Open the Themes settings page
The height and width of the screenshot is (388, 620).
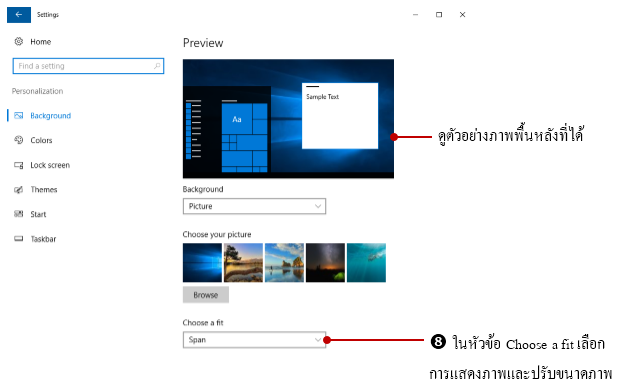(44, 189)
